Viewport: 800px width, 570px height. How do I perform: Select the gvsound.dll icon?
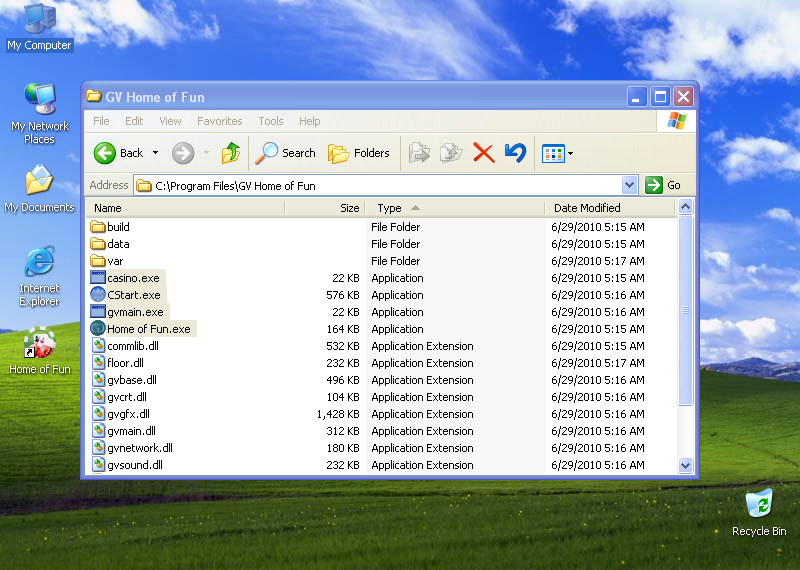tap(98, 465)
